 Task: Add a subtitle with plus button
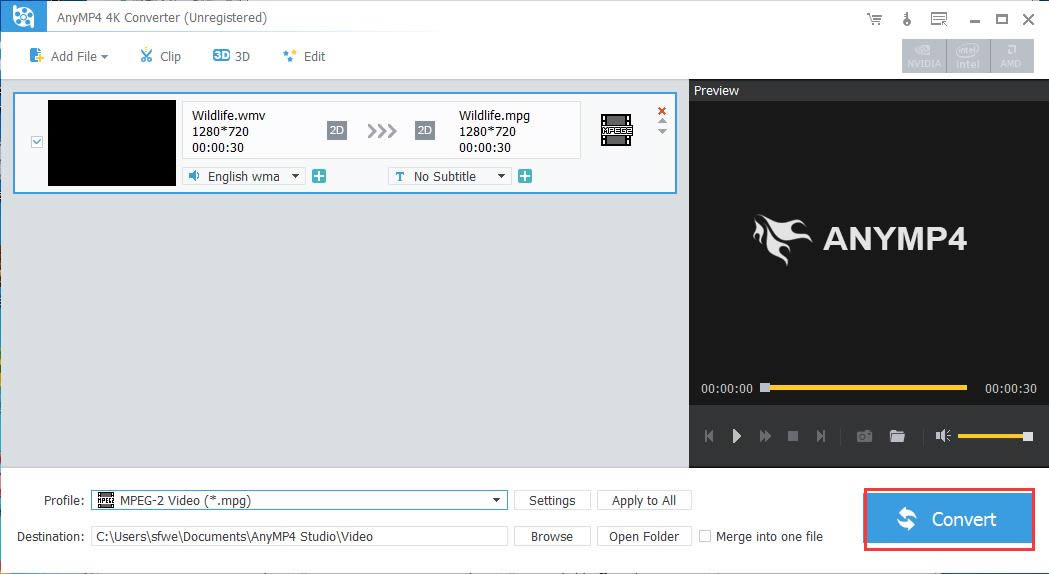pos(525,176)
